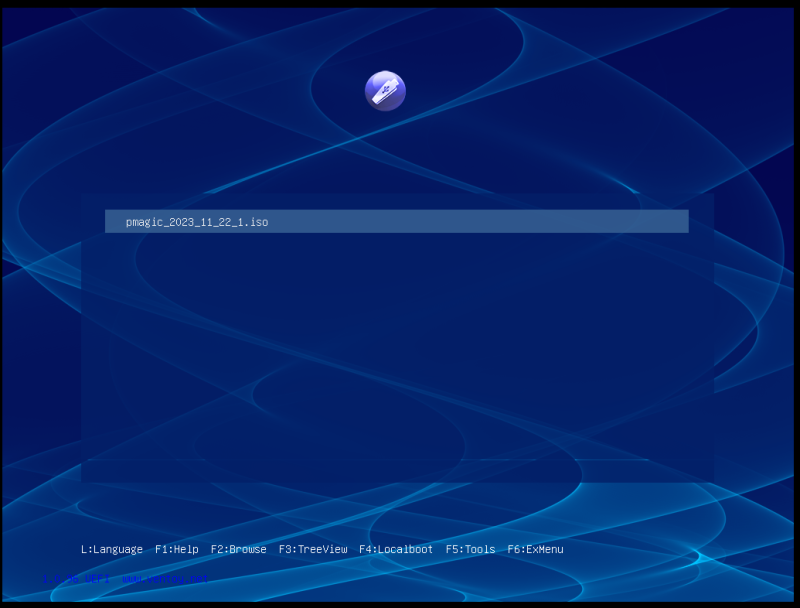Click the 1.0.96 UEFI version text
Viewport: 800px width, 608px height.
[76, 579]
